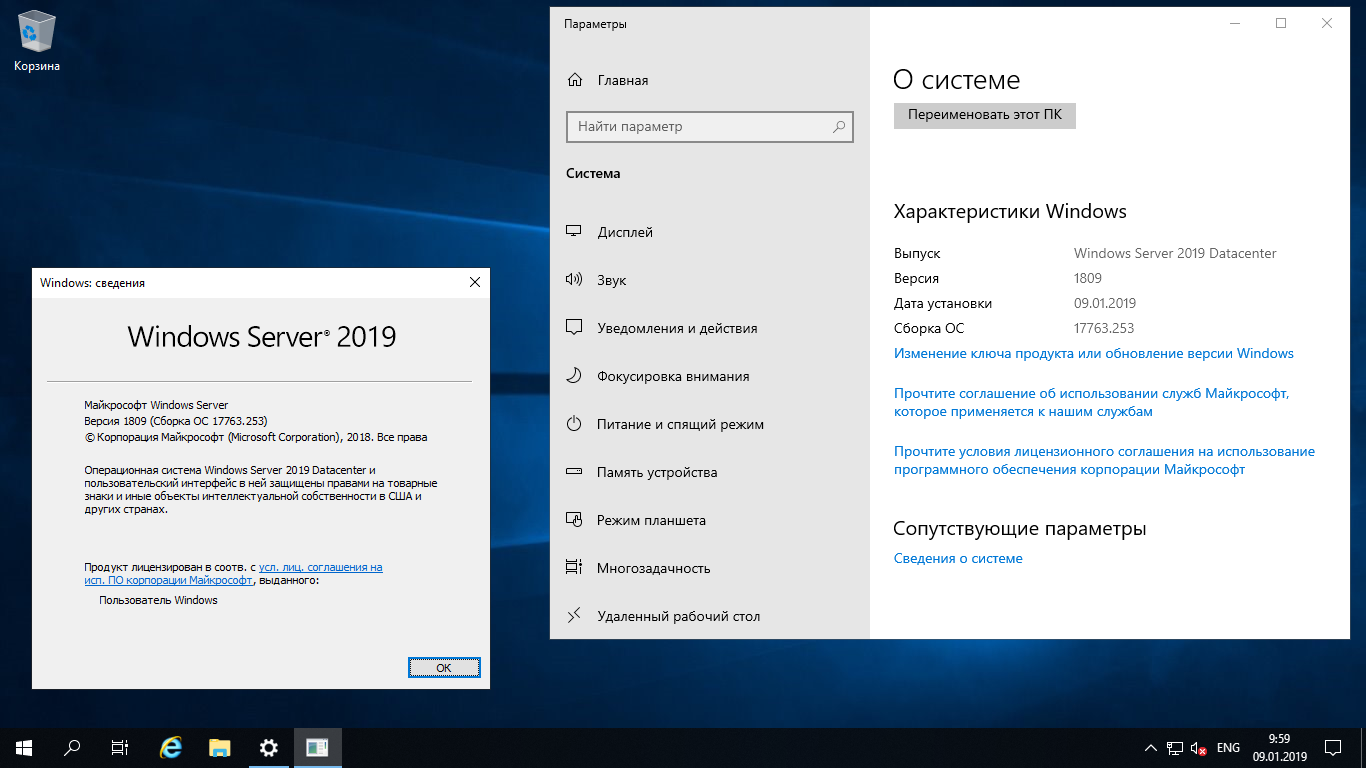Click the taskbar search magnifier
The height and width of the screenshot is (768, 1366).
pos(72,747)
